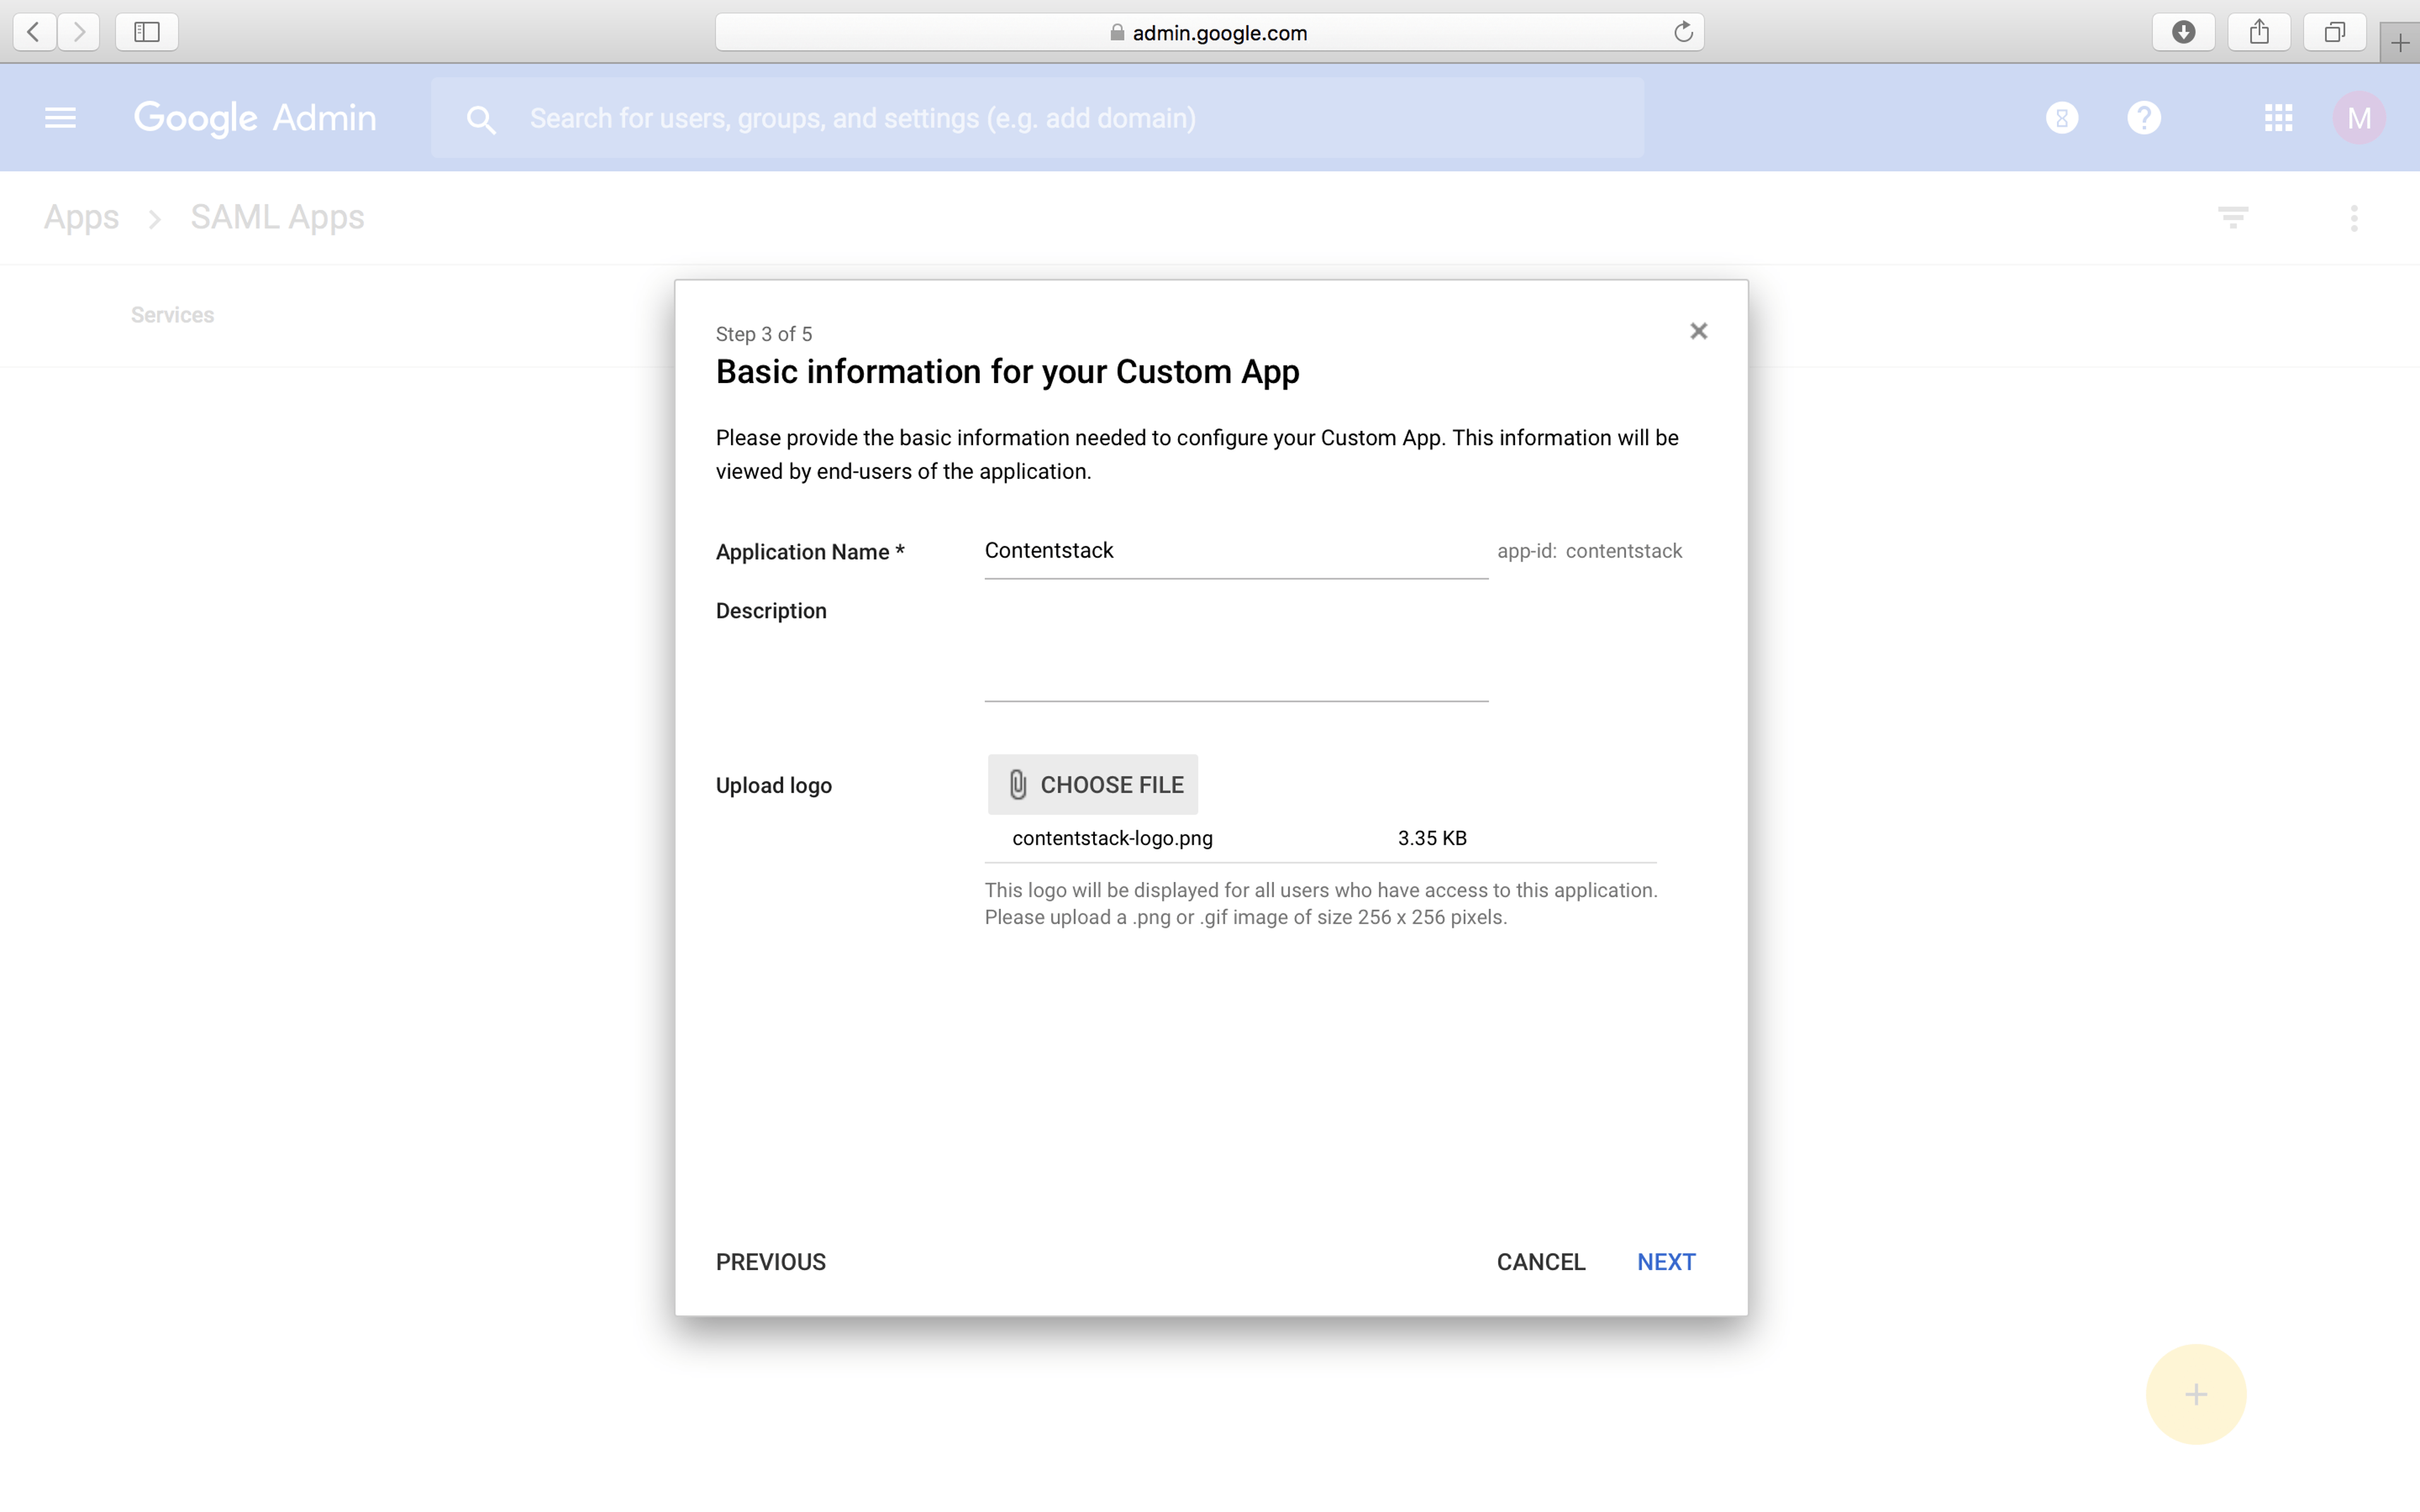
Task: Open the M account avatar
Action: point(2359,118)
